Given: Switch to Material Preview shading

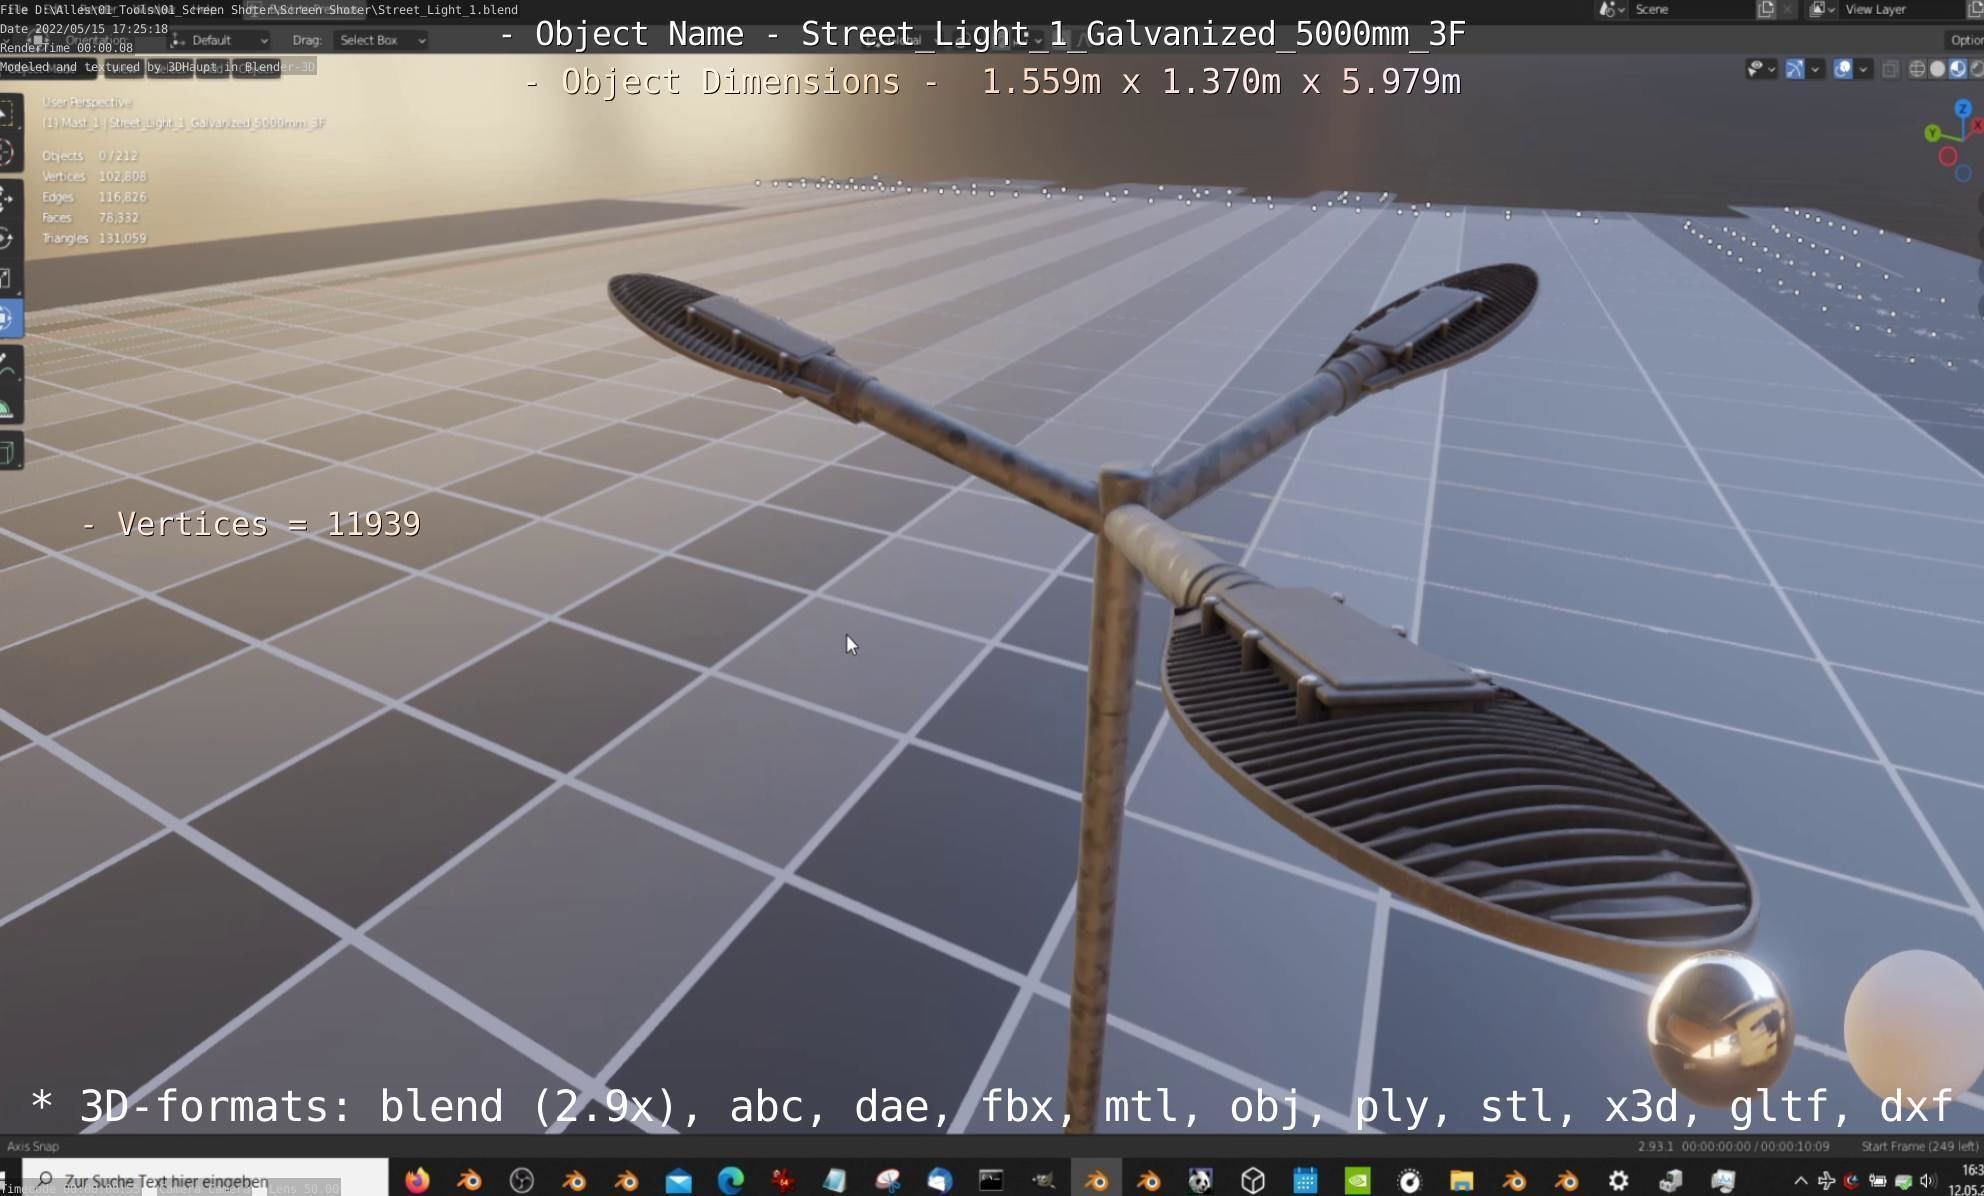Looking at the screenshot, I should click(1957, 69).
